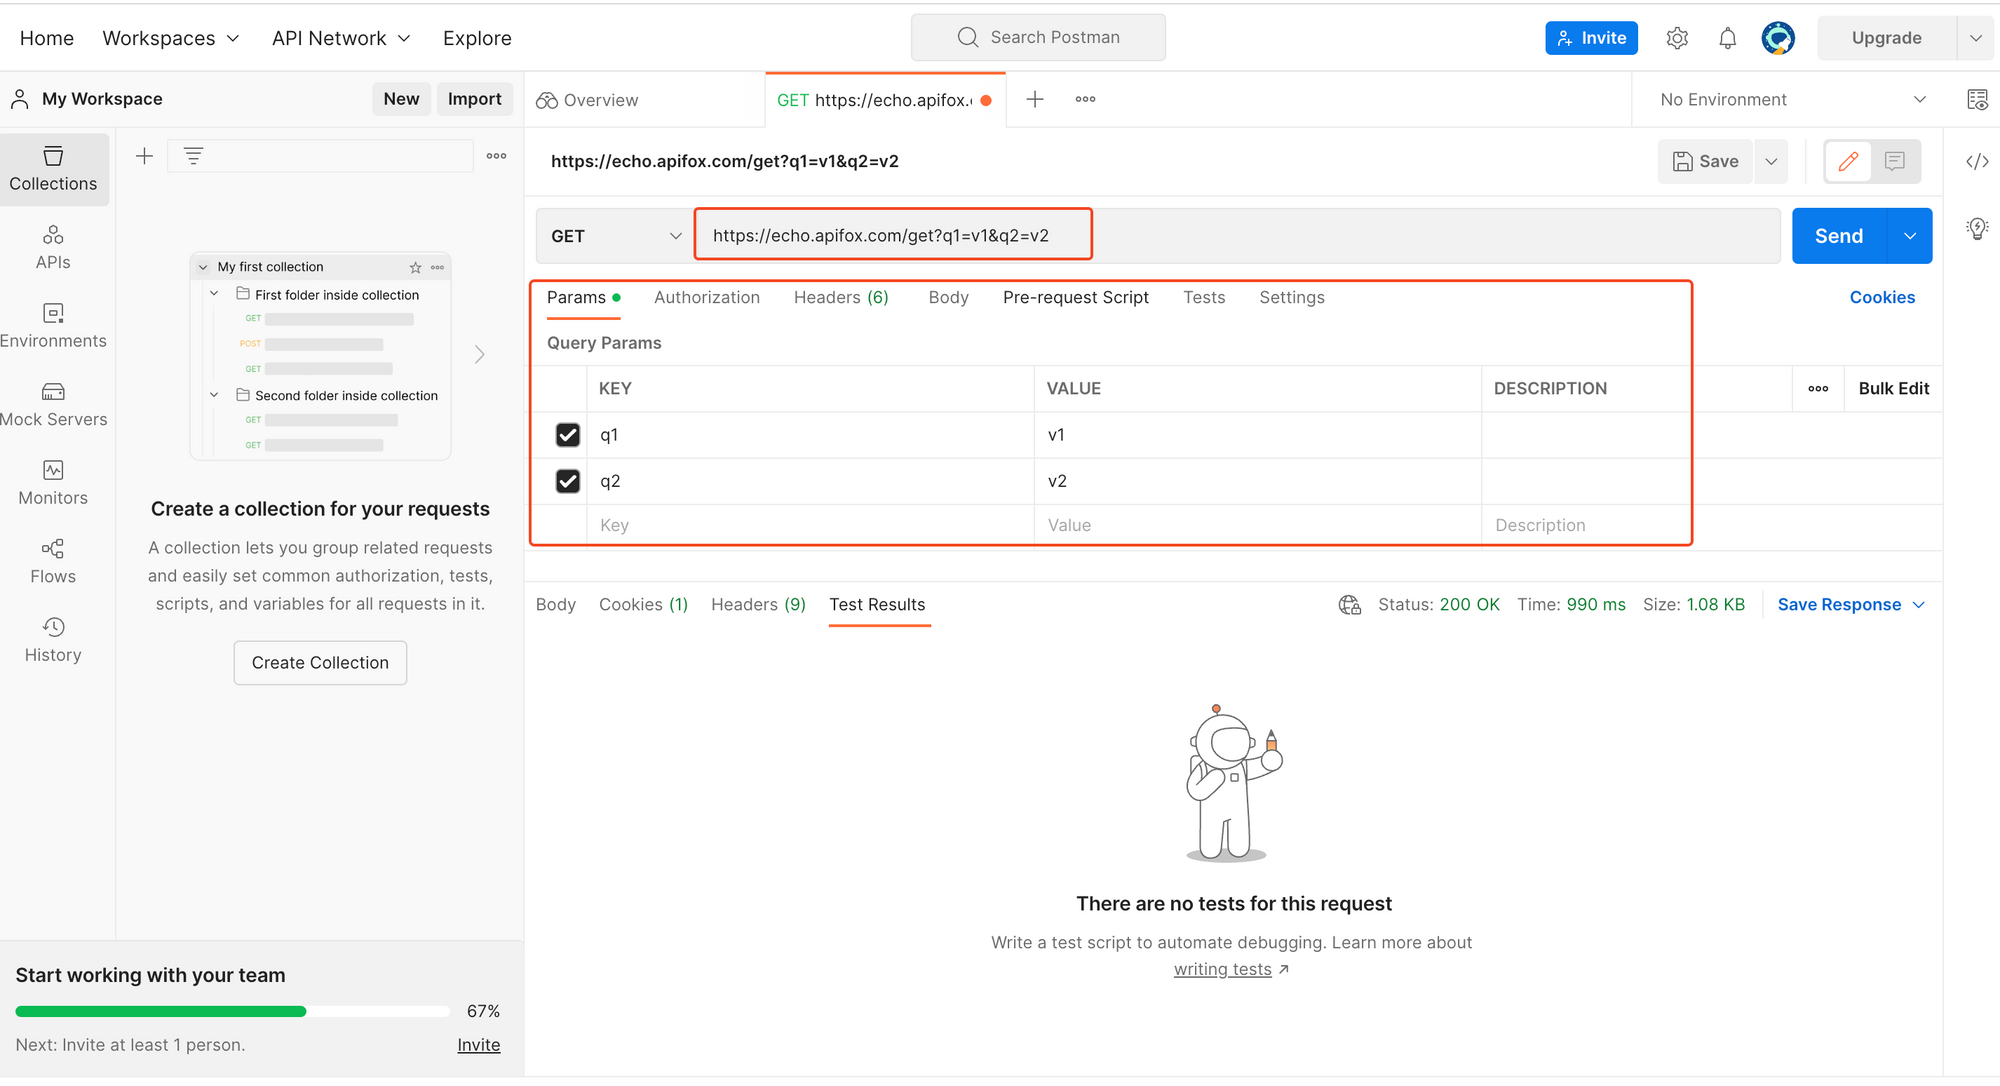Viewport: 2000px width, 1086px height.
Task: Click the Create Collection button
Action: (x=320, y=662)
